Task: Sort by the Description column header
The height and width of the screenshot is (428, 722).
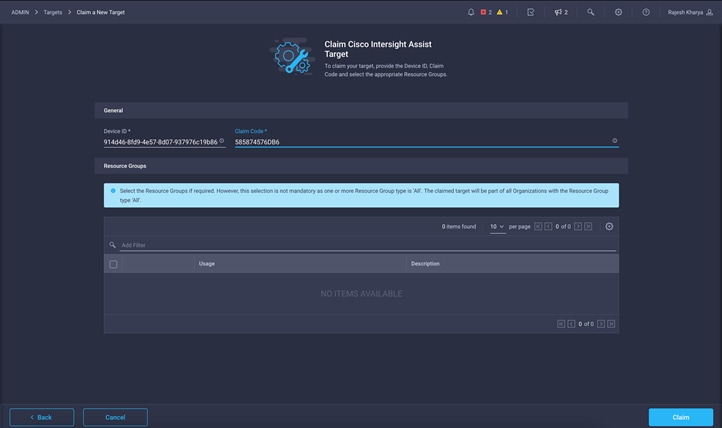Action: coord(425,264)
